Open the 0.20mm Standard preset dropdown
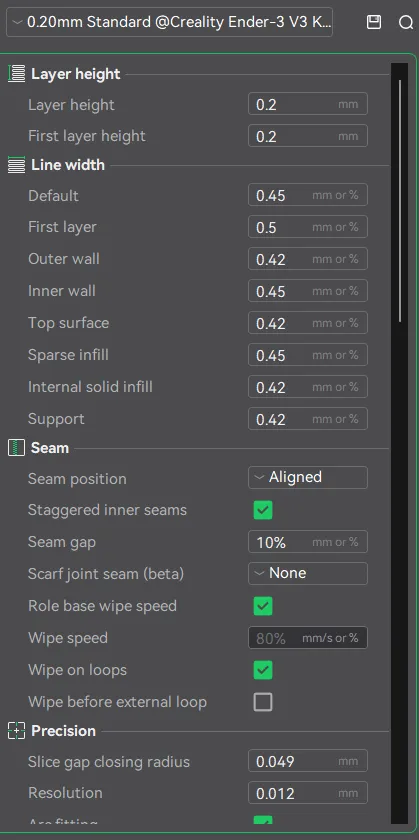Viewport: 419px width, 840px height. pyautogui.click(x=169, y=22)
